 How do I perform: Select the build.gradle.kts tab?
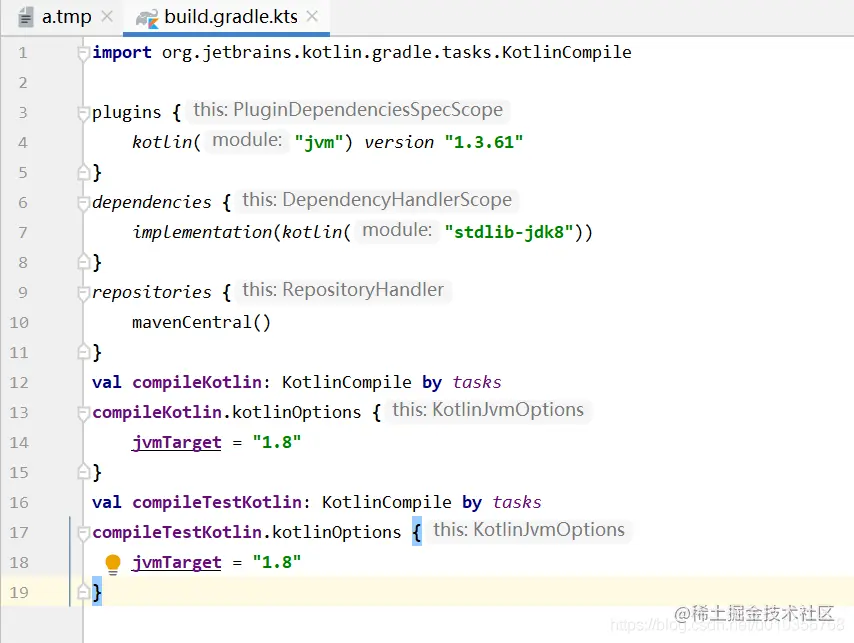(x=226, y=17)
